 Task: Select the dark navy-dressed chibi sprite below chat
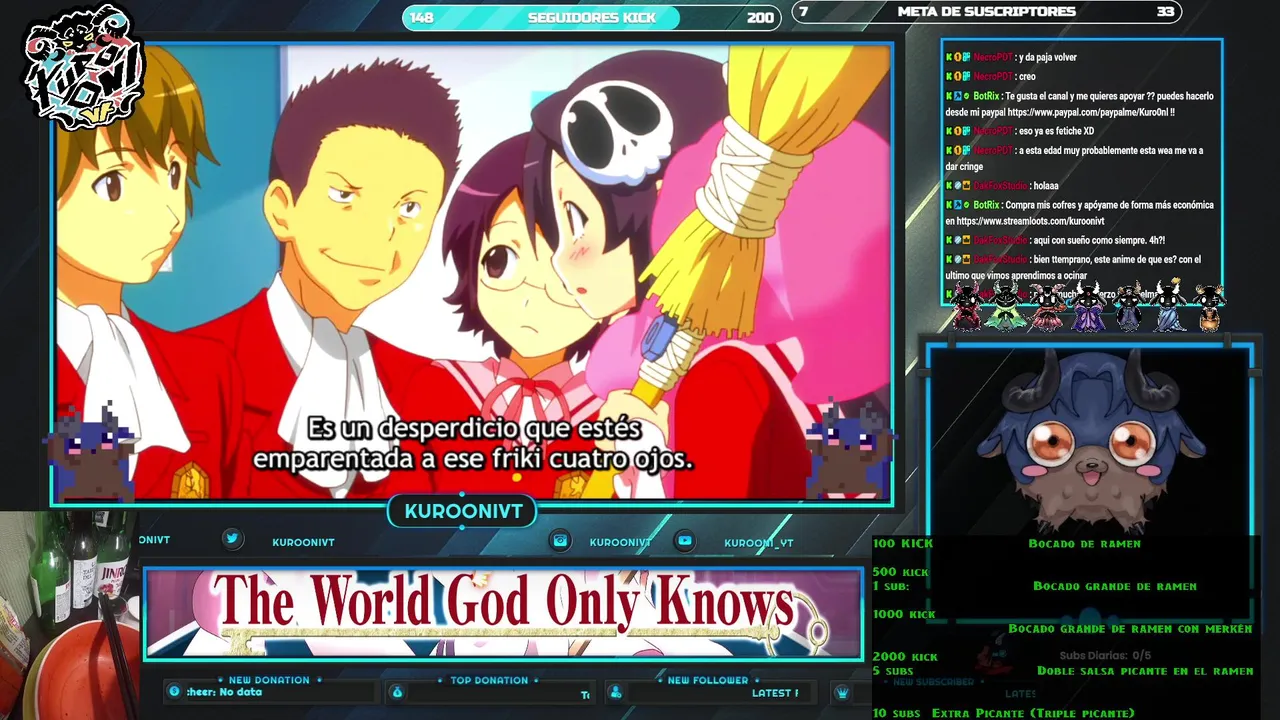point(1129,307)
